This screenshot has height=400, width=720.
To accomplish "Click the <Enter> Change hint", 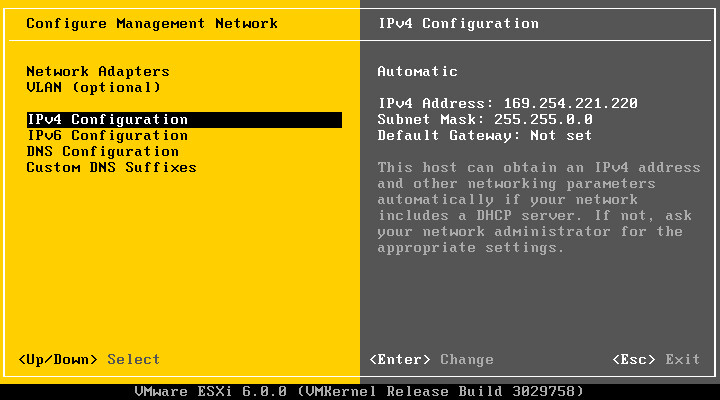I will pyautogui.click(x=431, y=359).
